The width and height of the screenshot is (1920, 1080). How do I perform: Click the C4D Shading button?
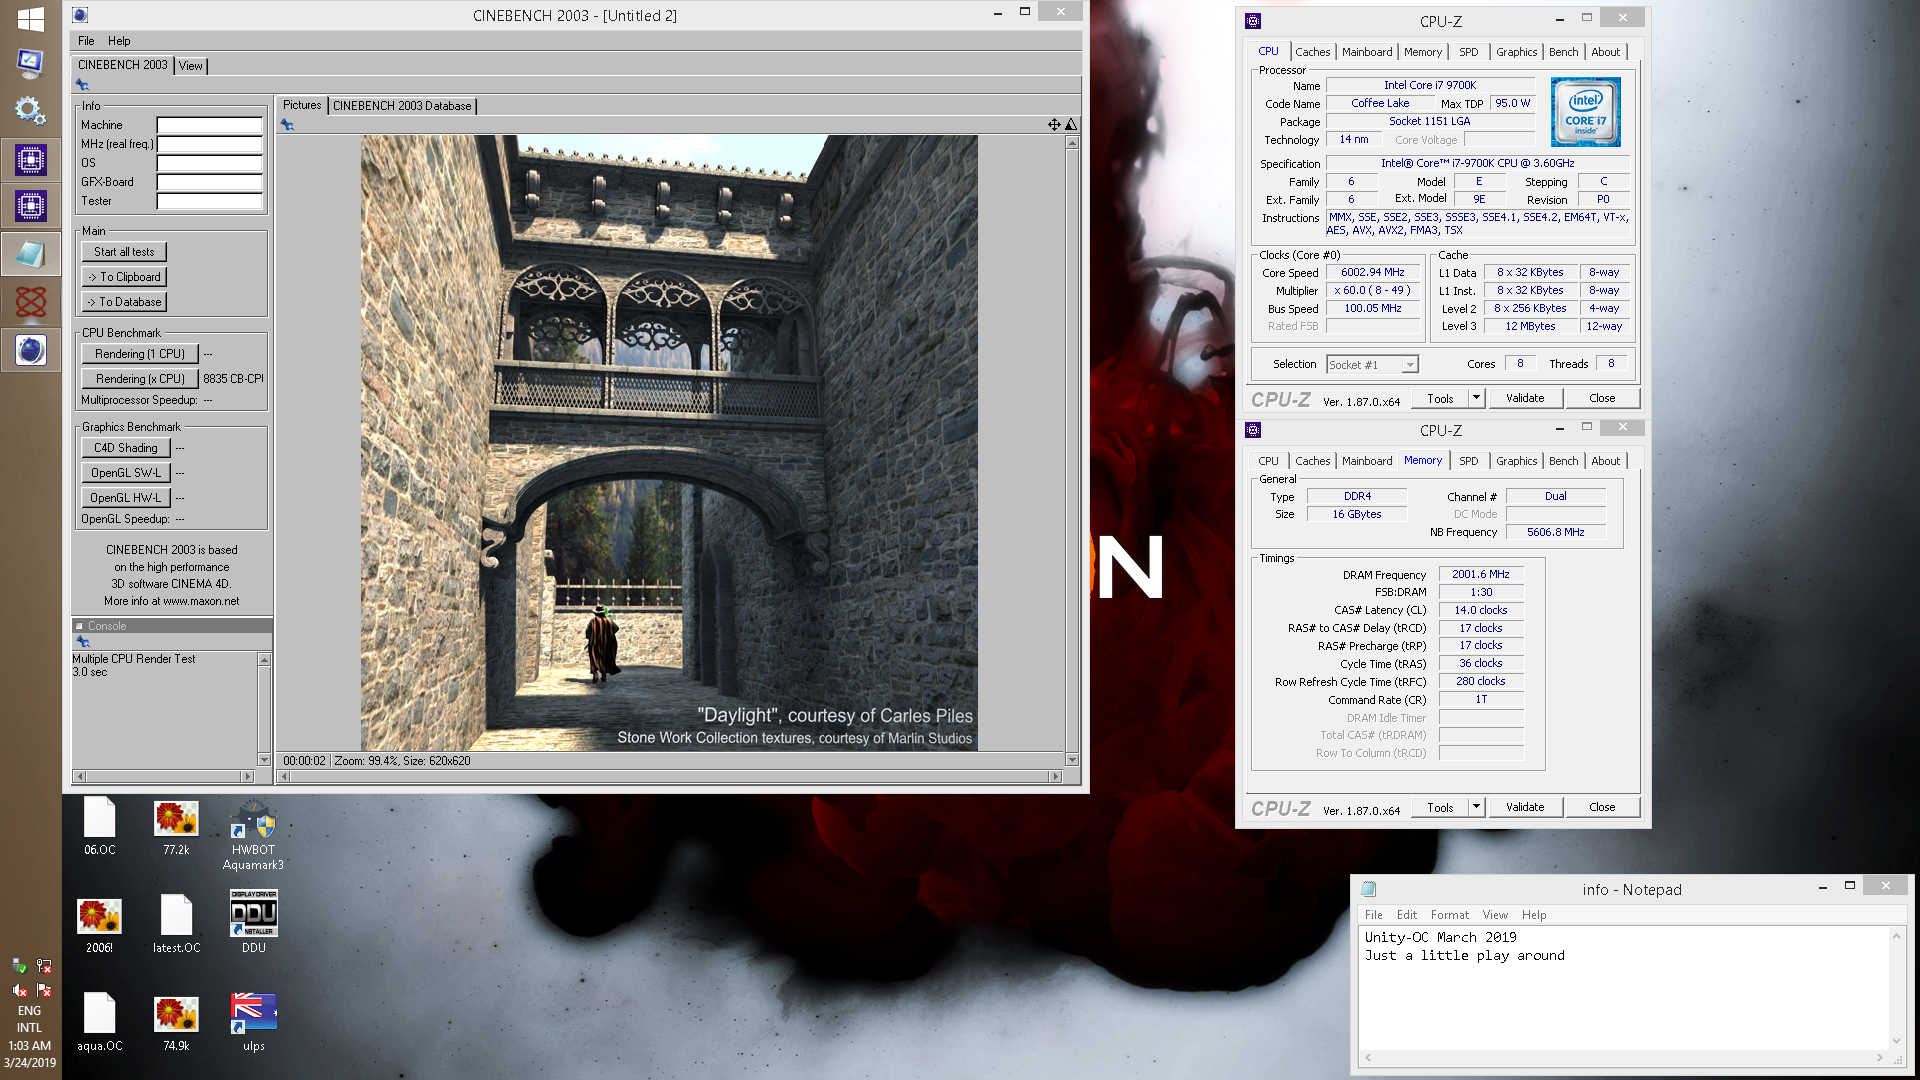click(x=126, y=448)
